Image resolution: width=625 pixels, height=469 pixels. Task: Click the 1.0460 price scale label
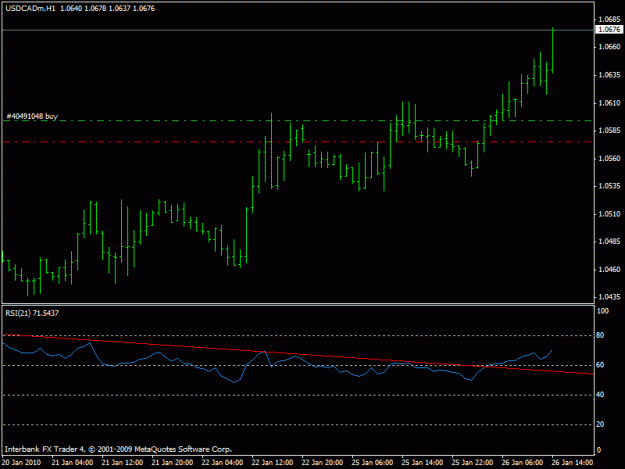(x=609, y=269)
